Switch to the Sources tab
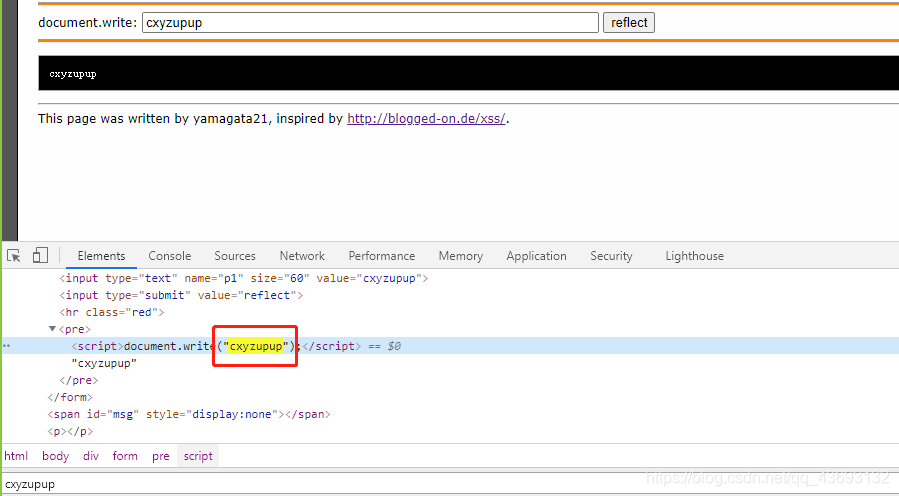 [235, 256]
